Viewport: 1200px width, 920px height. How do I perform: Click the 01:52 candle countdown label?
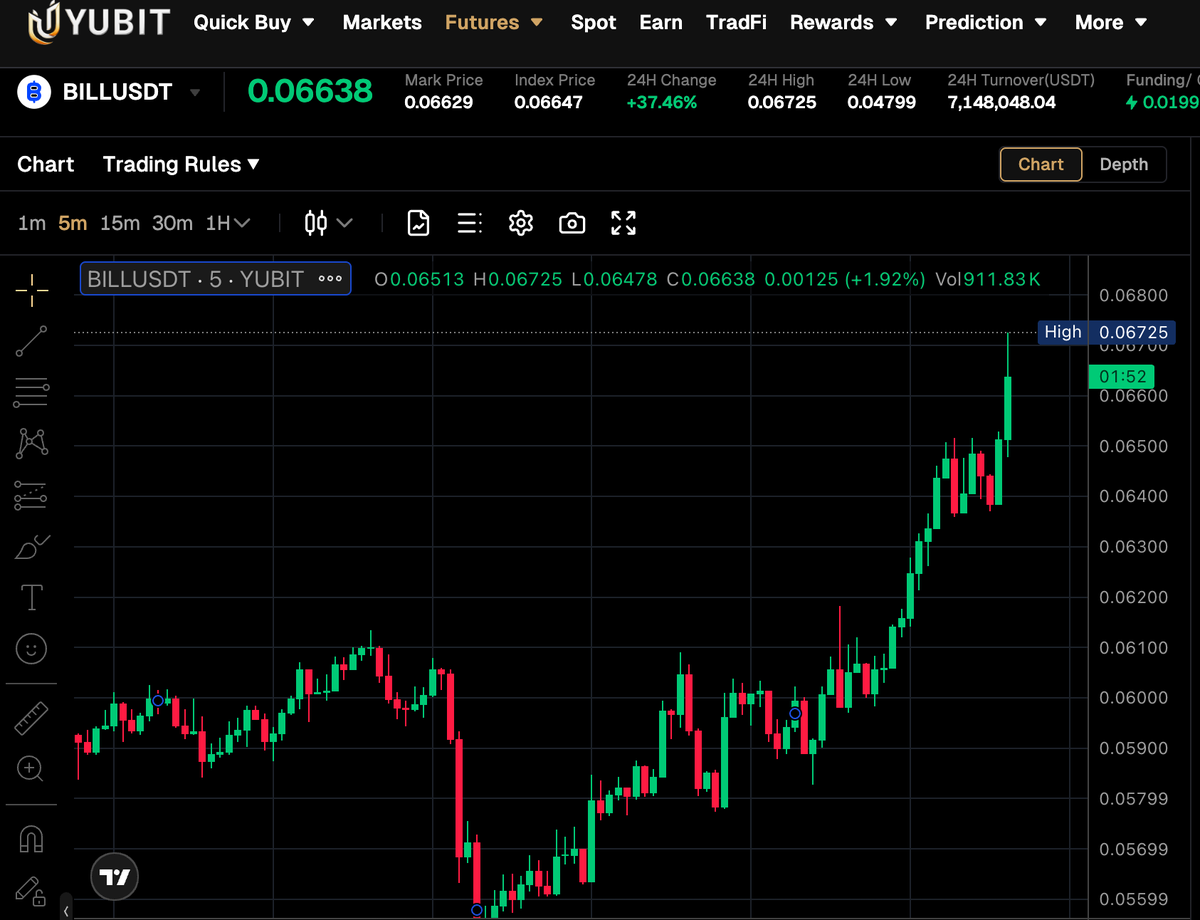(x=1121, y=377)
